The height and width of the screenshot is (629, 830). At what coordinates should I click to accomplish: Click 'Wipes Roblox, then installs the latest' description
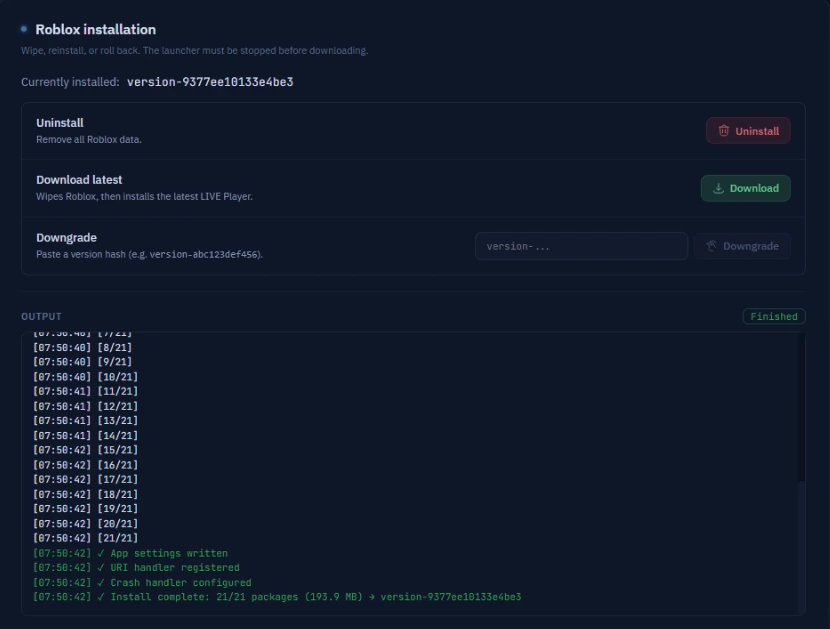point(145,196)
